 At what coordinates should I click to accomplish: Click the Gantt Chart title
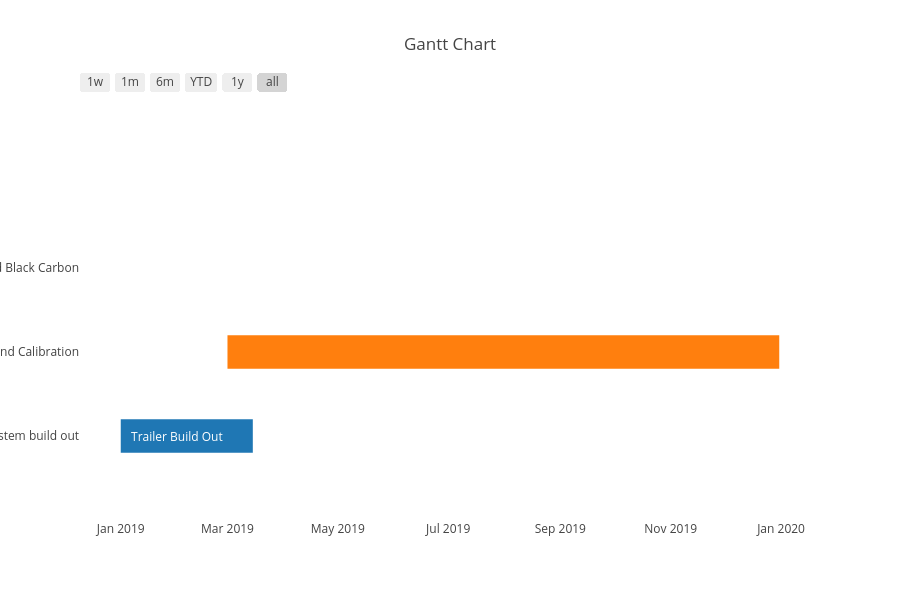(450, 44)
